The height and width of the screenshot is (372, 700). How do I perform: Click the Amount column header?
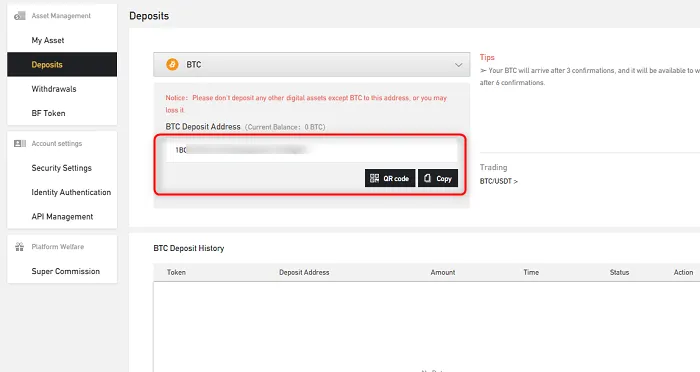point(443,272)
